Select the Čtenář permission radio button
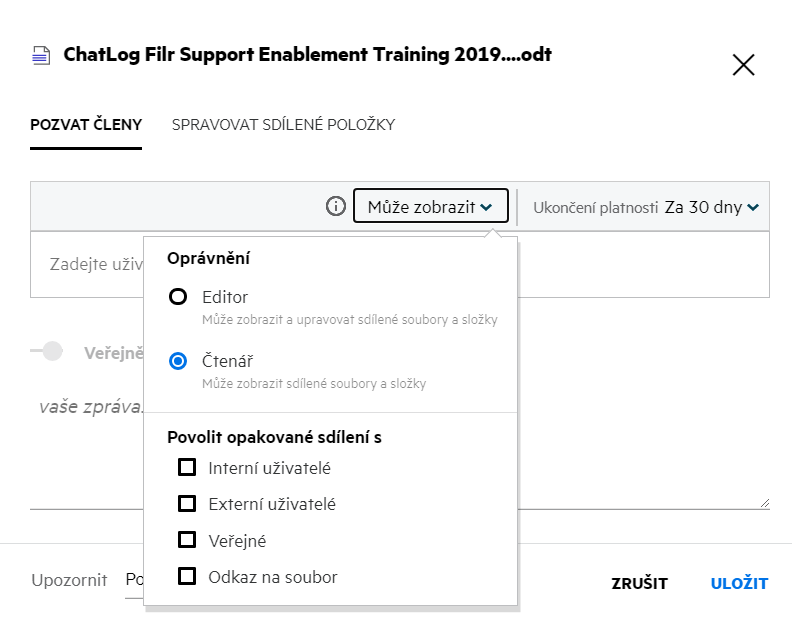792x622 pixels. click(x=179, y=361)
